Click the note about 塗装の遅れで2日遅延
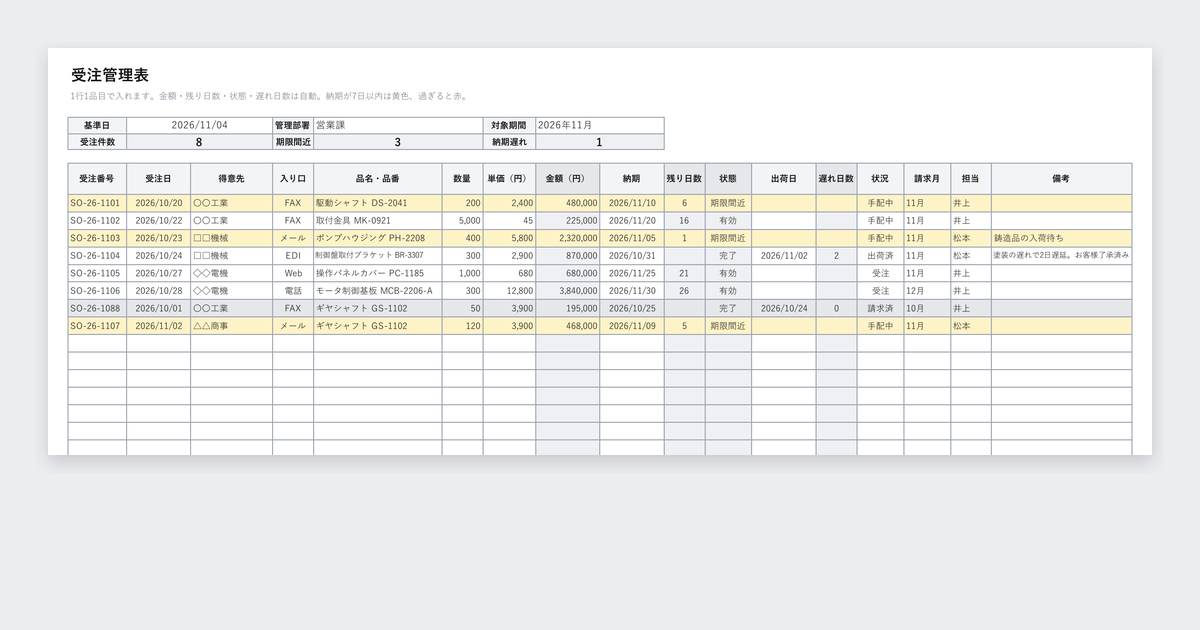This screenshot has width=1200, height=630. point(1061,256)
